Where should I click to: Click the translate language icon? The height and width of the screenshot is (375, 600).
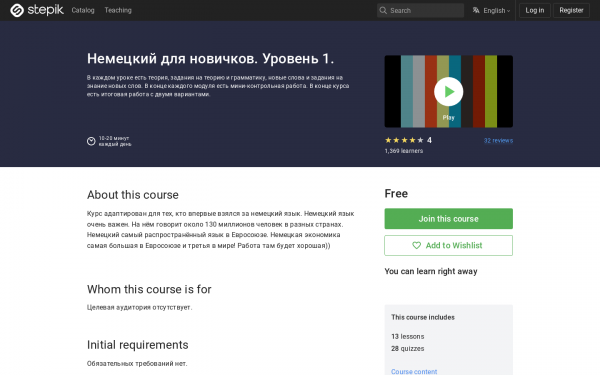[476, 10]
